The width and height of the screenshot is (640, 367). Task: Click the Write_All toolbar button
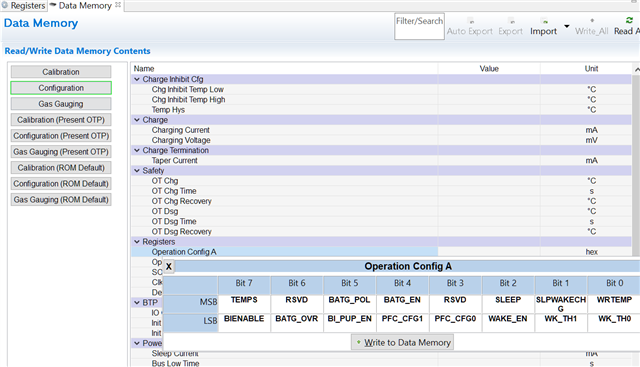(591, 27)
